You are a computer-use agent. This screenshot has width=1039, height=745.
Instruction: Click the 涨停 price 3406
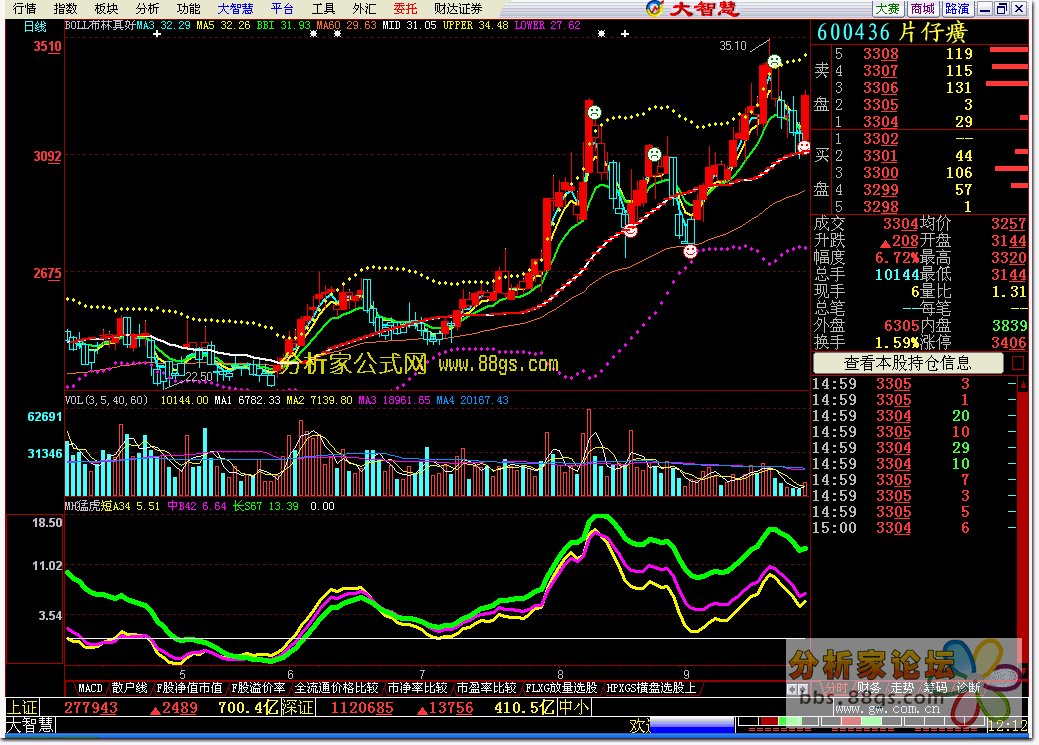click(1008, 343)
